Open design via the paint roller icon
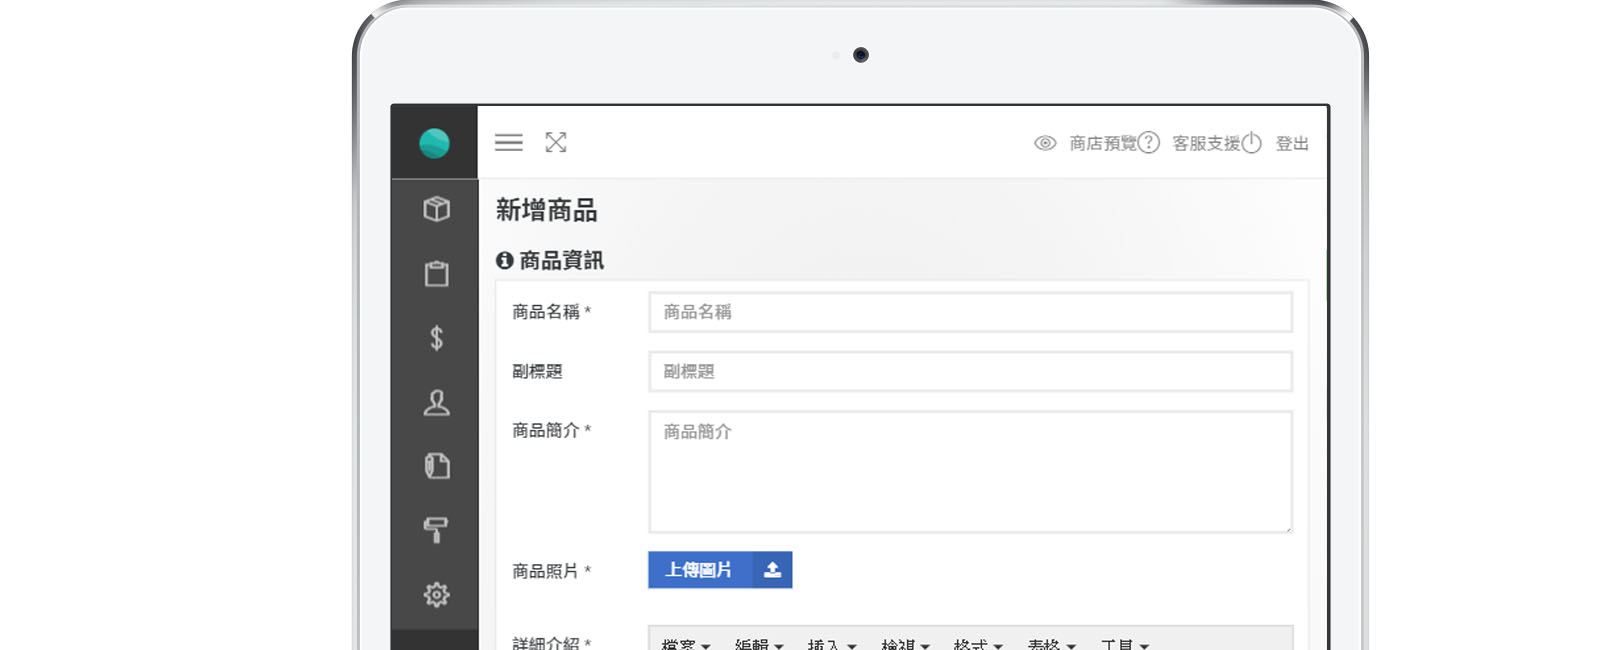 point(436,530)
